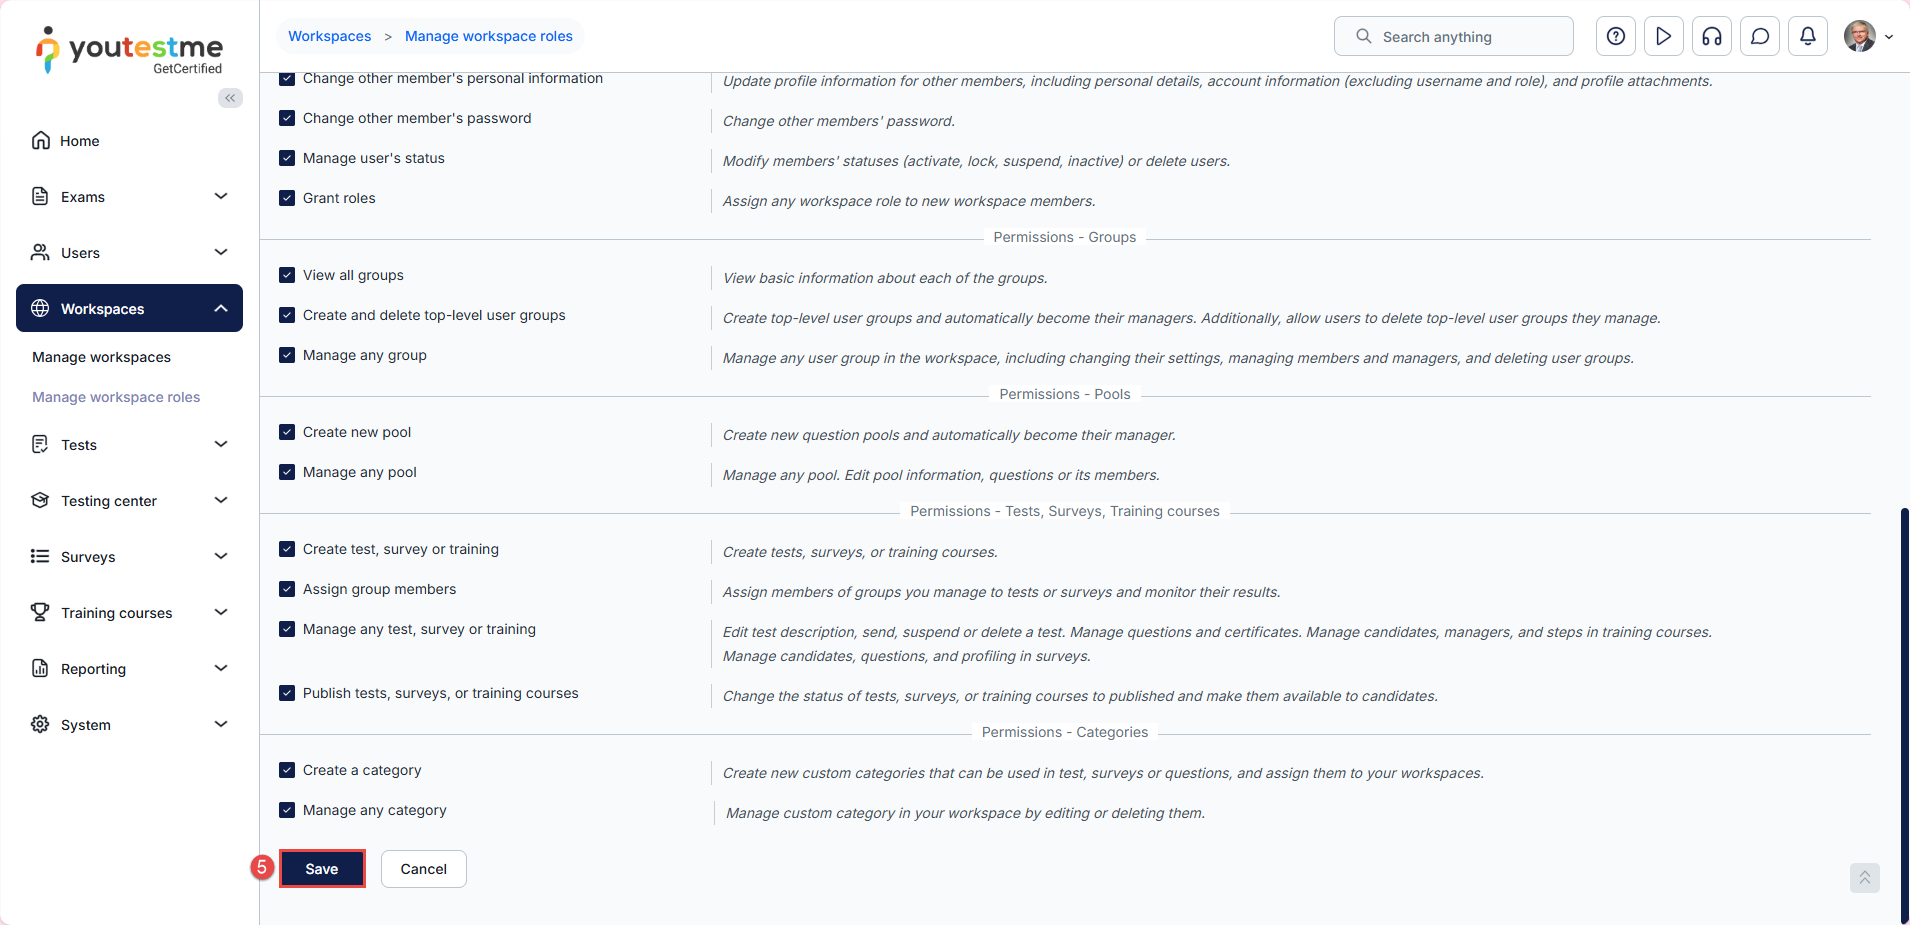Screen dimensions: 1910x925
Task: Uncheck the Create a category checkbox
Action: point(287,770)
